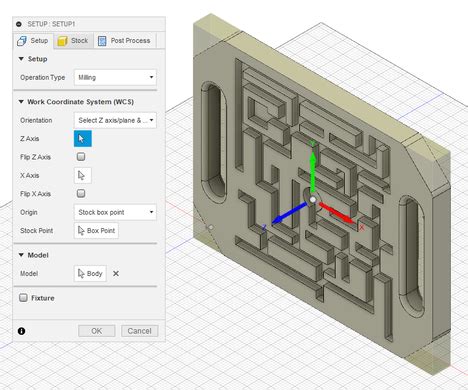Screen dimensions: 468x390
Task: Open the Orientation dropdown
Action: tap(115, 120)
